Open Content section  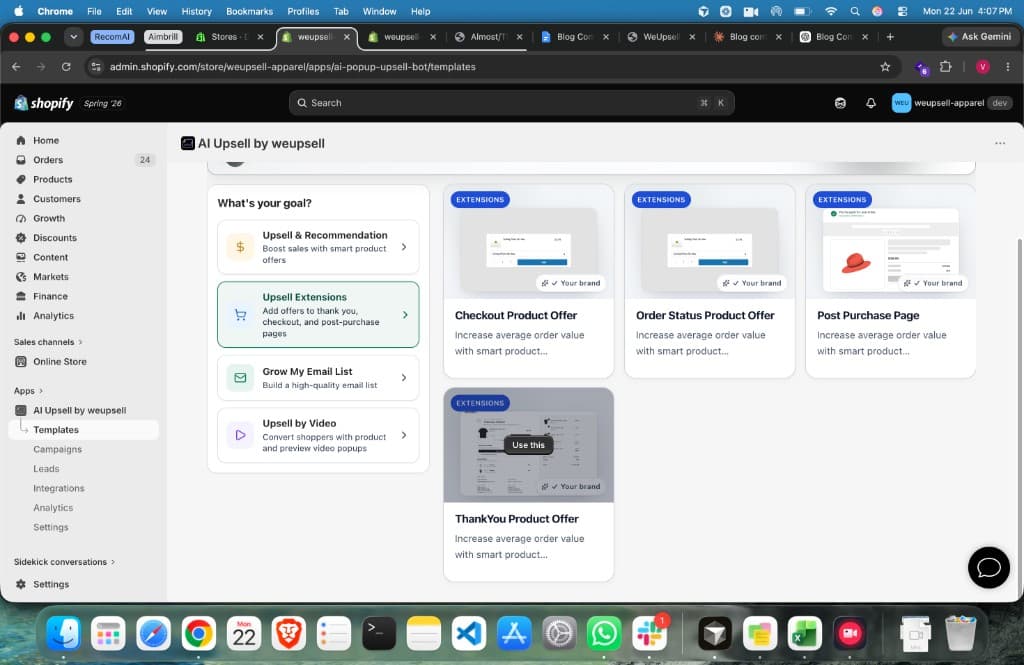(x=50, y=257)
